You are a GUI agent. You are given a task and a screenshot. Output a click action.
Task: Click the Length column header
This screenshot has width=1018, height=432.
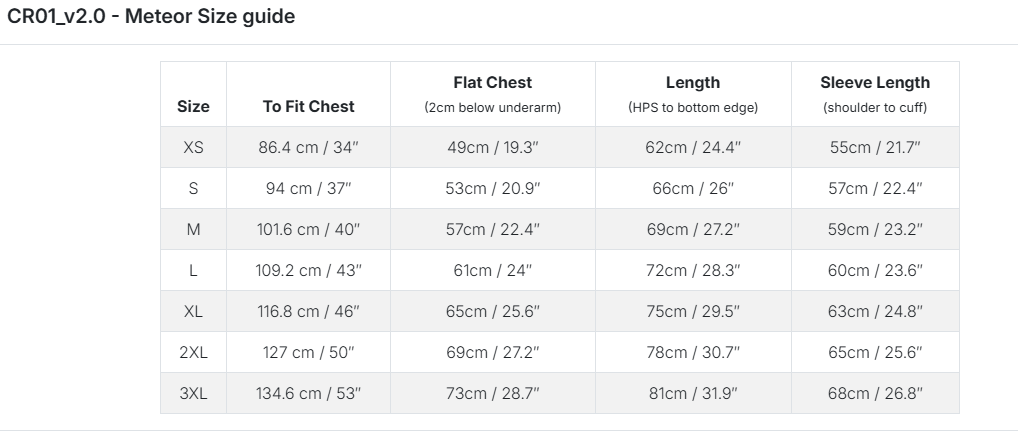(693, 94)
